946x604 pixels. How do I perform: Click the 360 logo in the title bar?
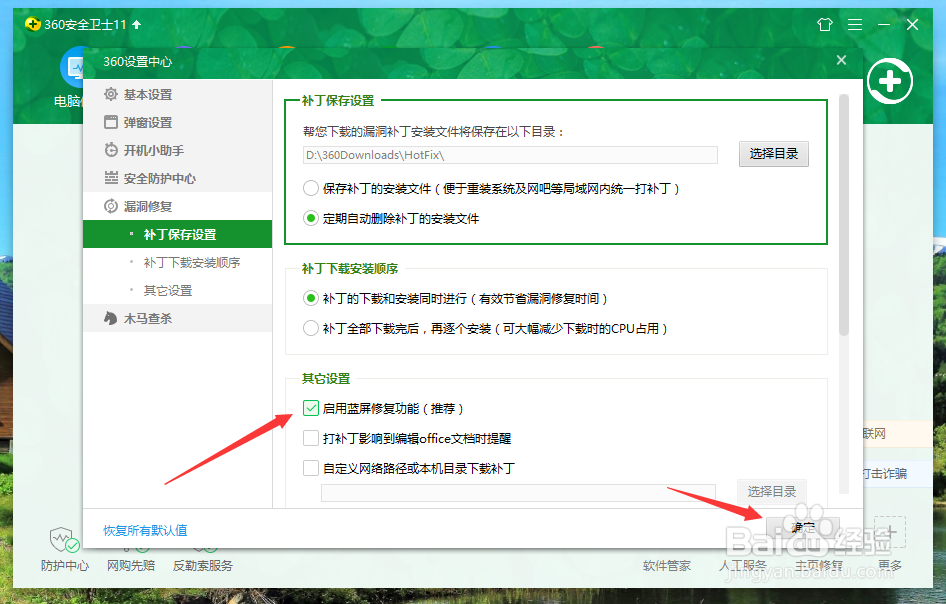click(33, 24)
